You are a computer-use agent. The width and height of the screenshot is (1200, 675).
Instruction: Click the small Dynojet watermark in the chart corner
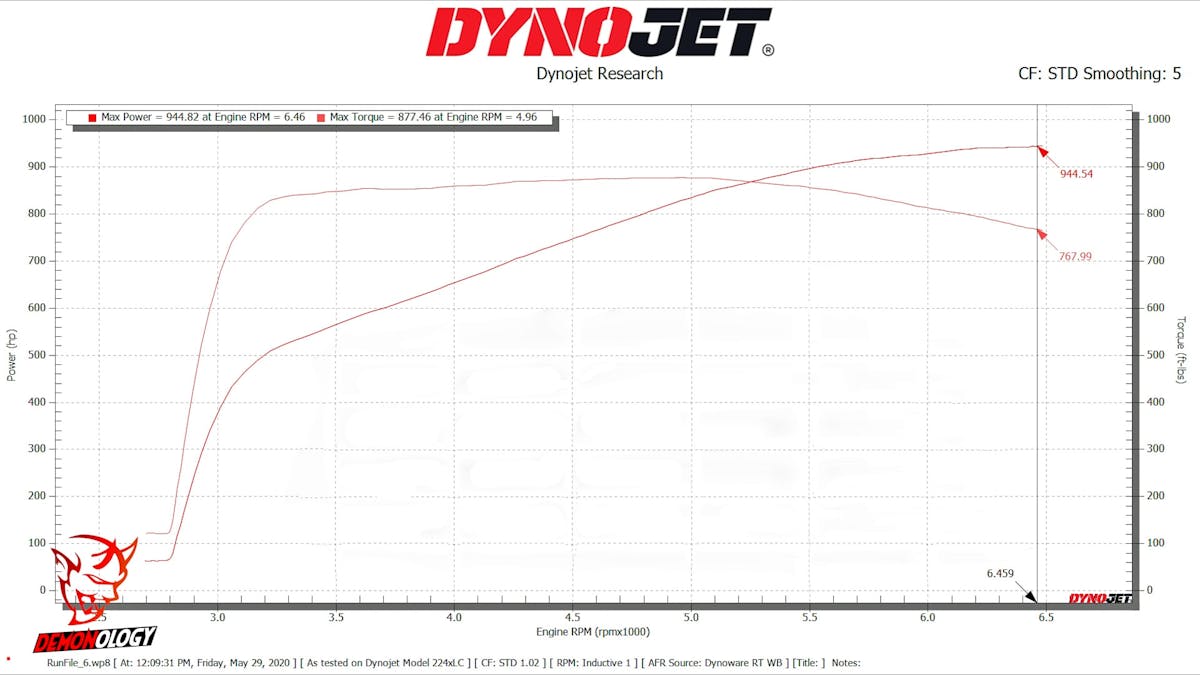[1100, 598]
